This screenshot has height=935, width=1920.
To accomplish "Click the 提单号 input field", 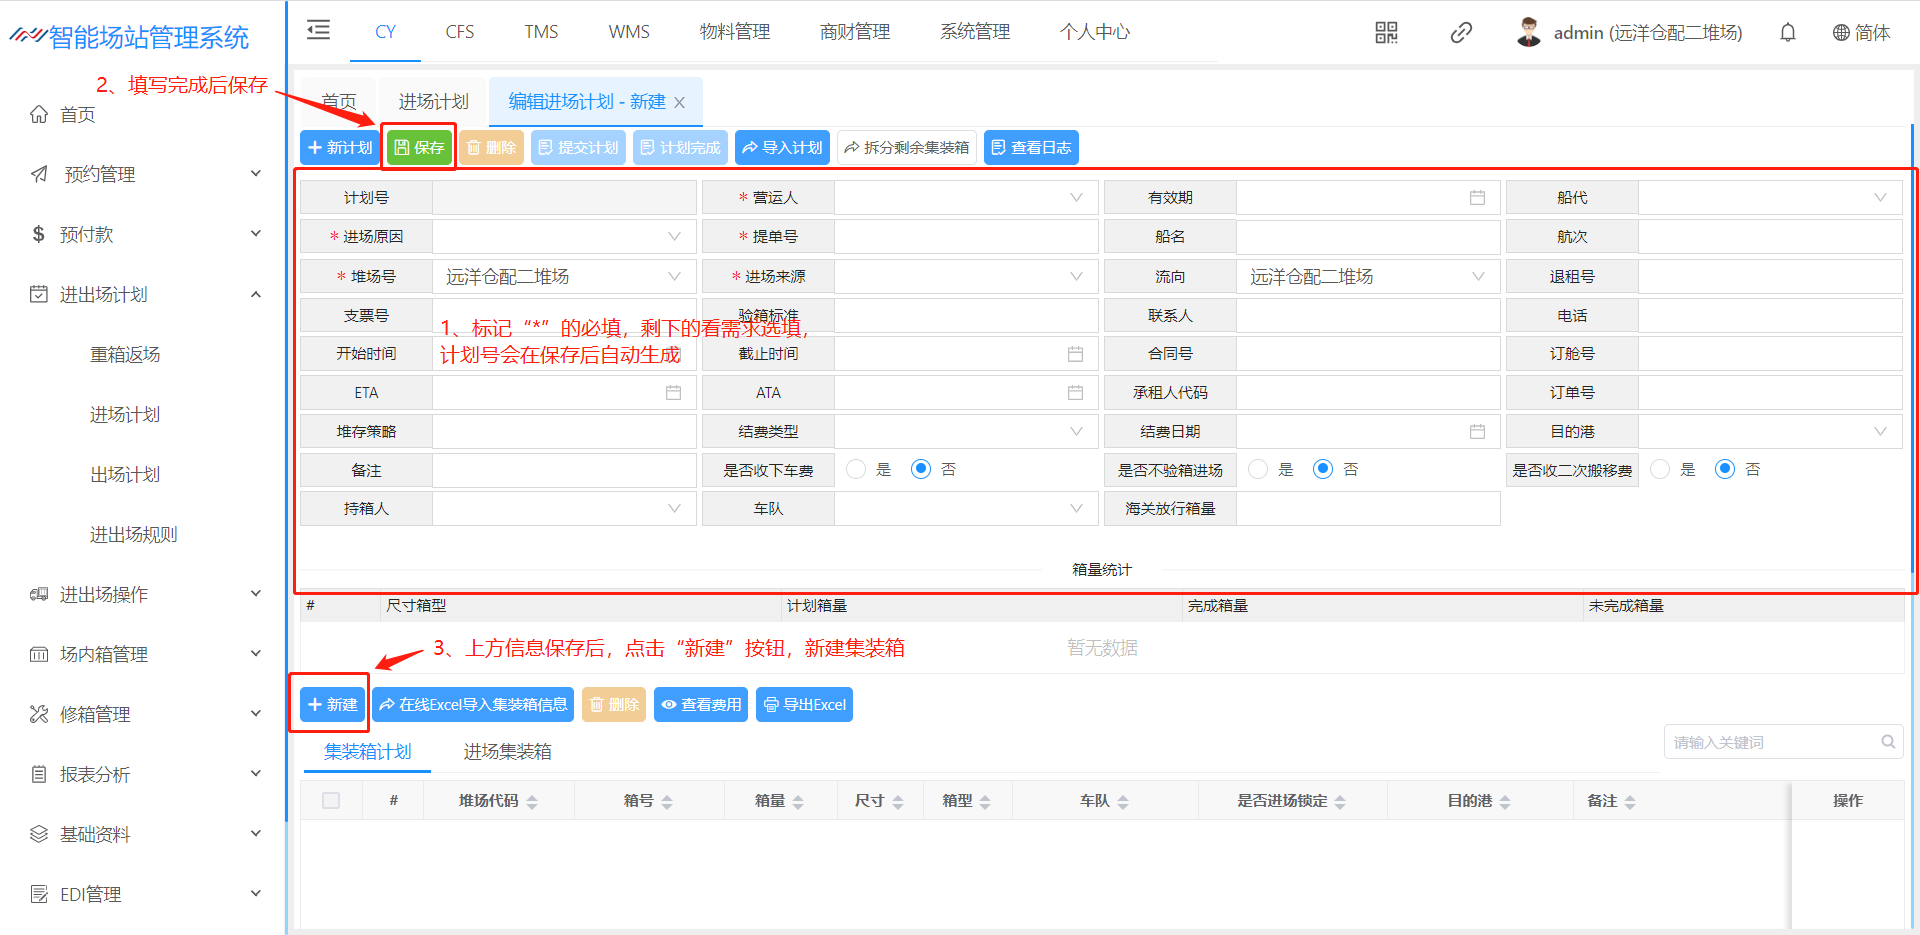I will tap(965, 237).
